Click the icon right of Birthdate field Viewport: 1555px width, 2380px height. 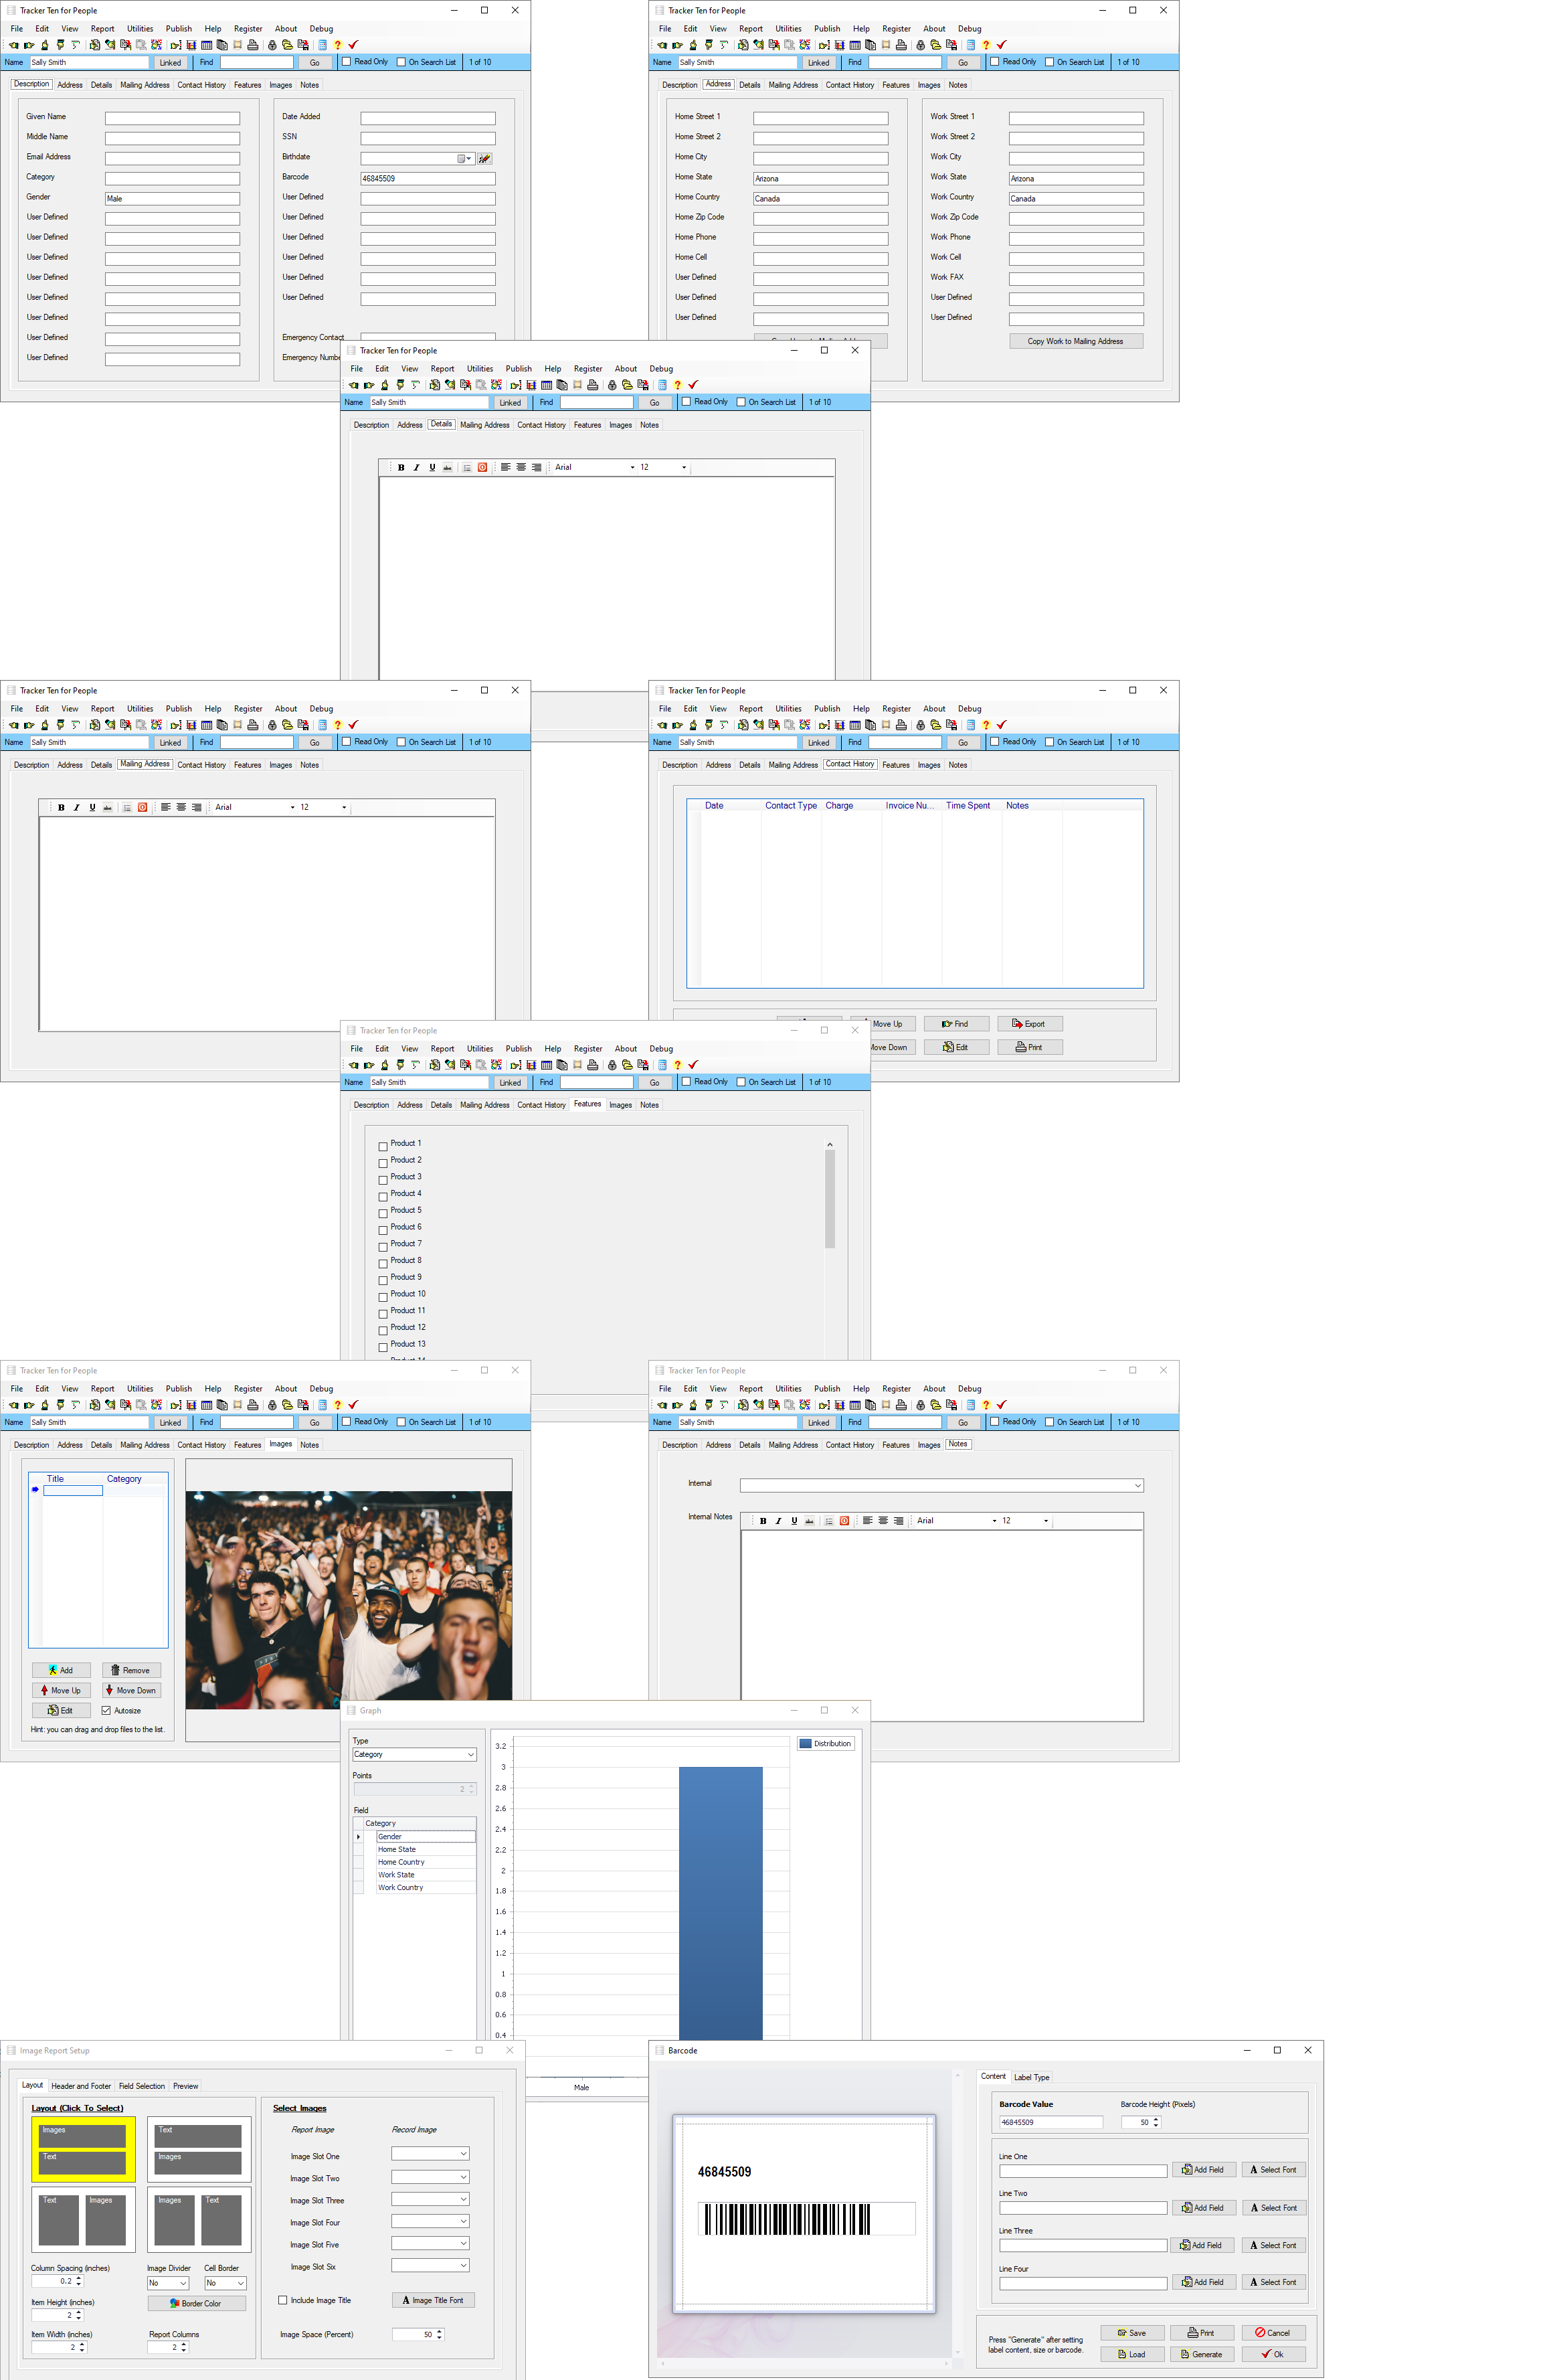(x=485, y=159)
